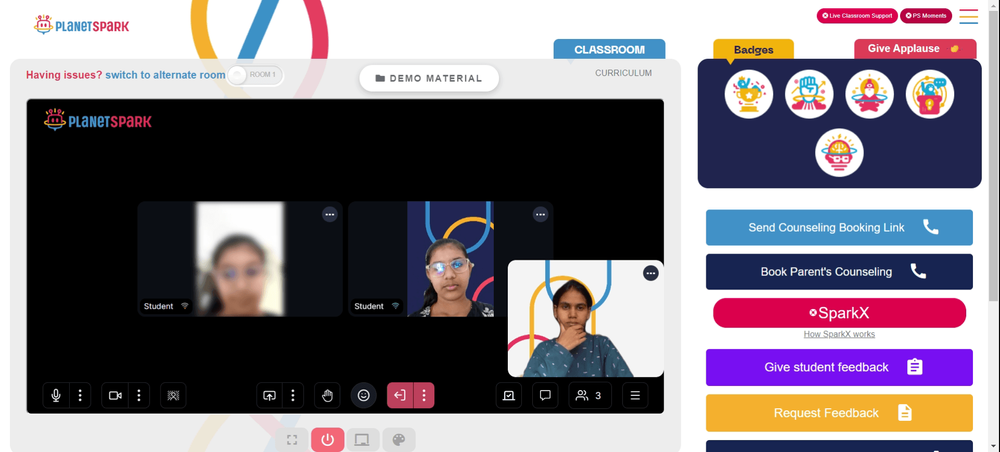This screenshot has width=1000, height=452.
Task: Open microphone options three-dot menu
Action: point(80,395)
